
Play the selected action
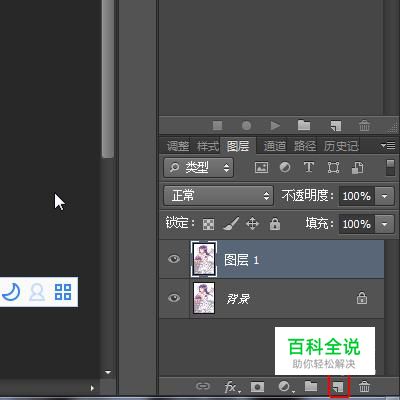(275, 126)
